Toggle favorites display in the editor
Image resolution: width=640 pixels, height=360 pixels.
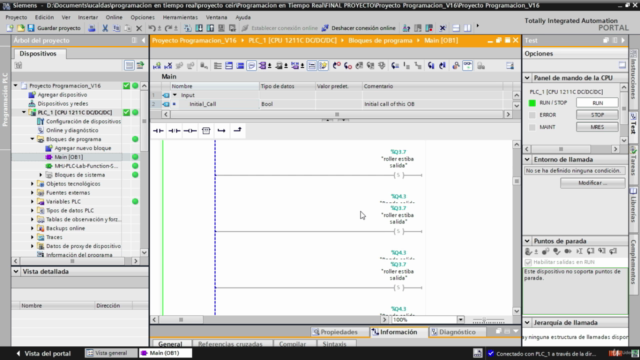[x=323, y=66]
